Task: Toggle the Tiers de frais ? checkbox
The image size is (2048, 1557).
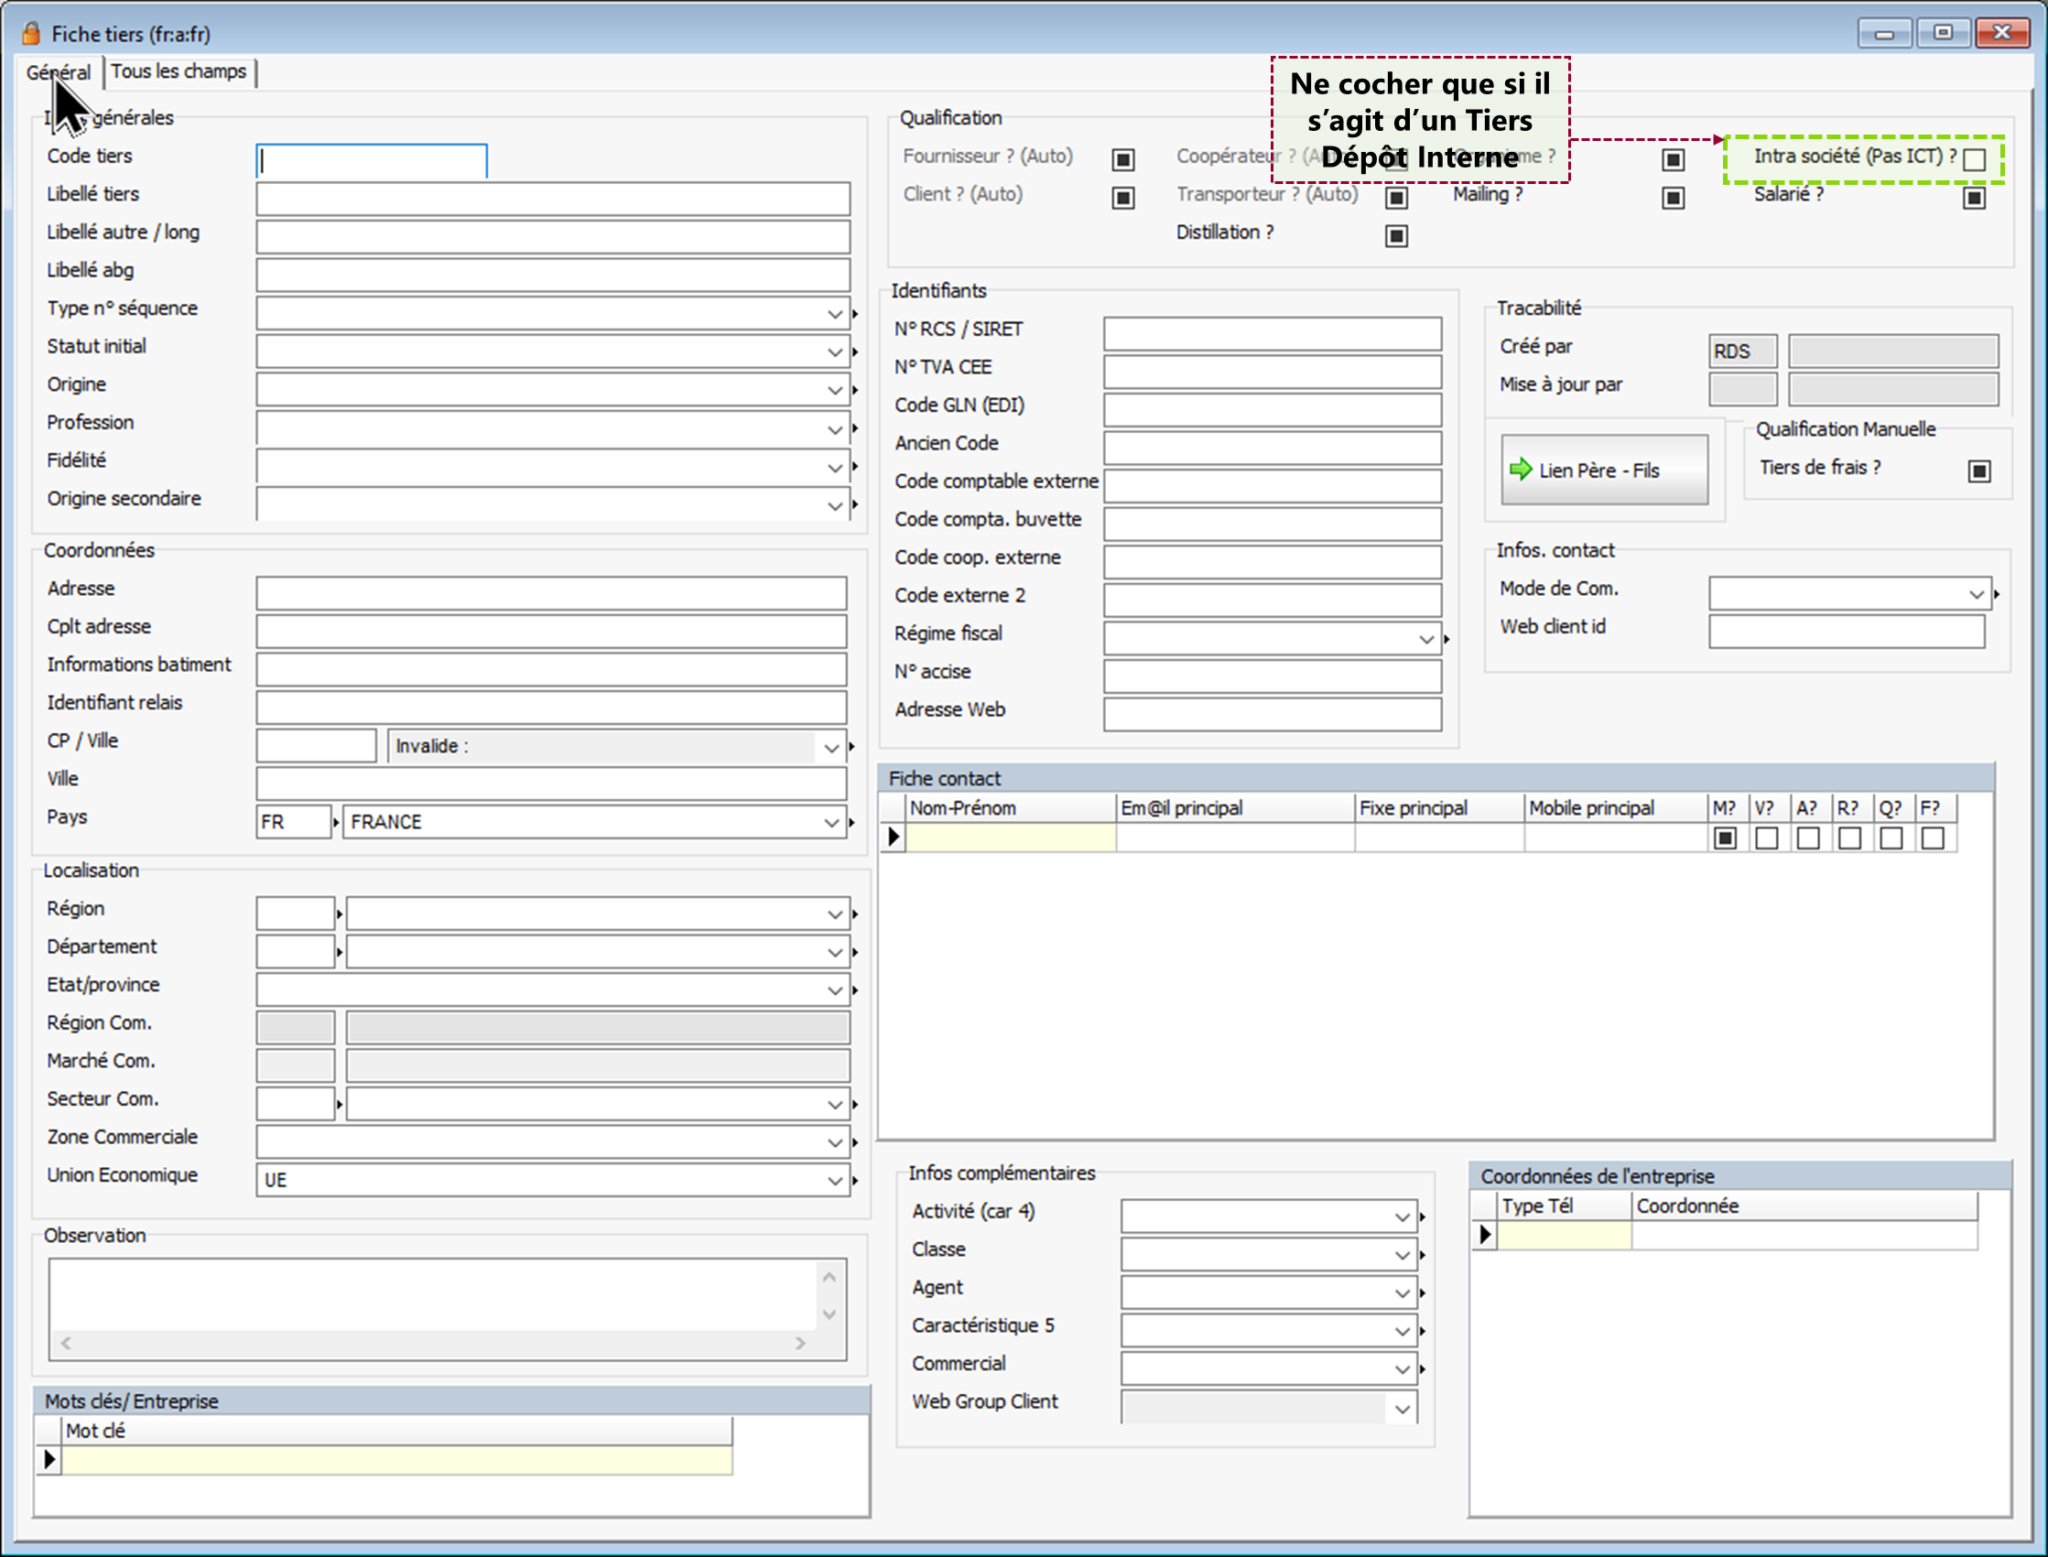Action: [1979, 470]
